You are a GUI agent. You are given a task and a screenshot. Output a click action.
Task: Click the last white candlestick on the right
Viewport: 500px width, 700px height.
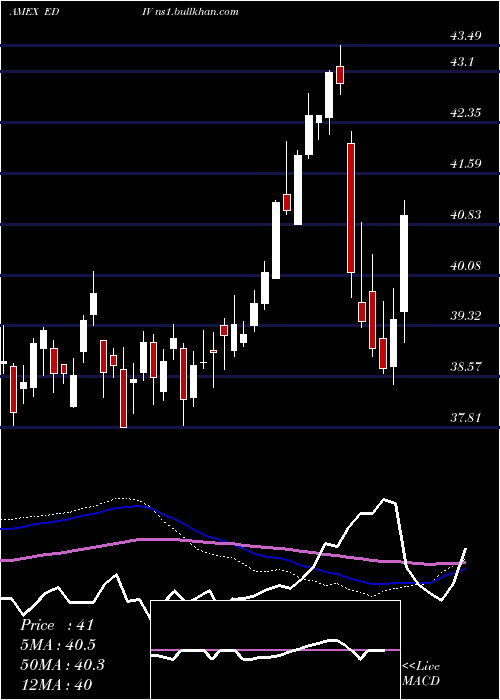(404, 263)
